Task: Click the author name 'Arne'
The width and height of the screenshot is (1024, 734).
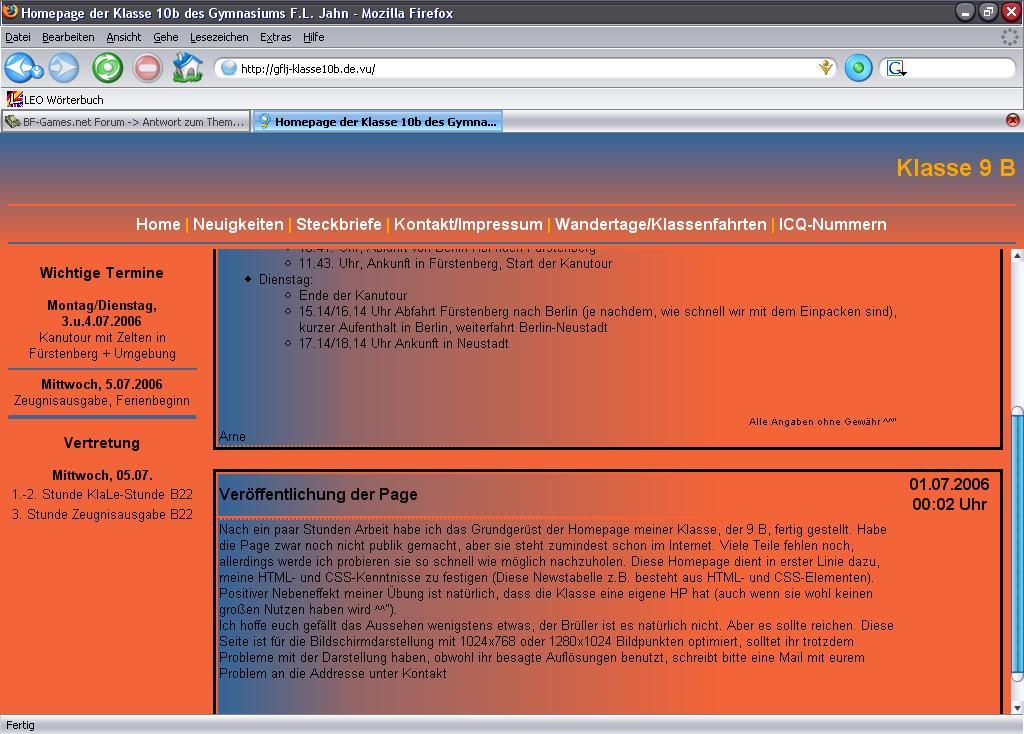Action: coord(232,436)
